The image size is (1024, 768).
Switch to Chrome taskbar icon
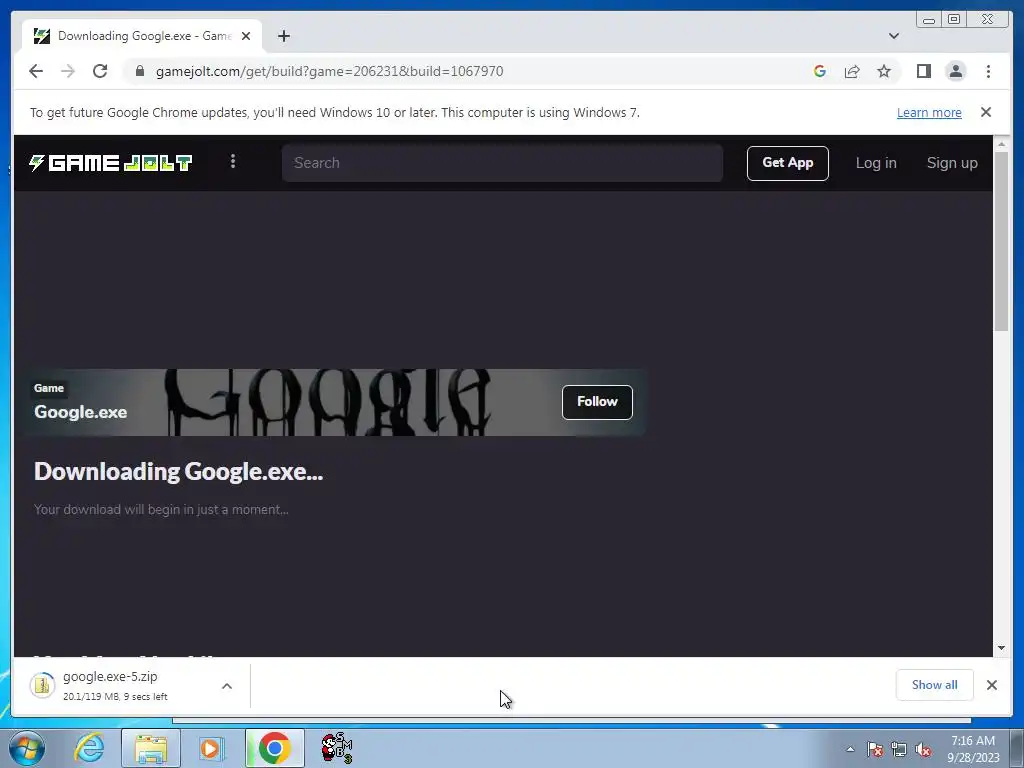pyautogui.click(x=275, y=748)
